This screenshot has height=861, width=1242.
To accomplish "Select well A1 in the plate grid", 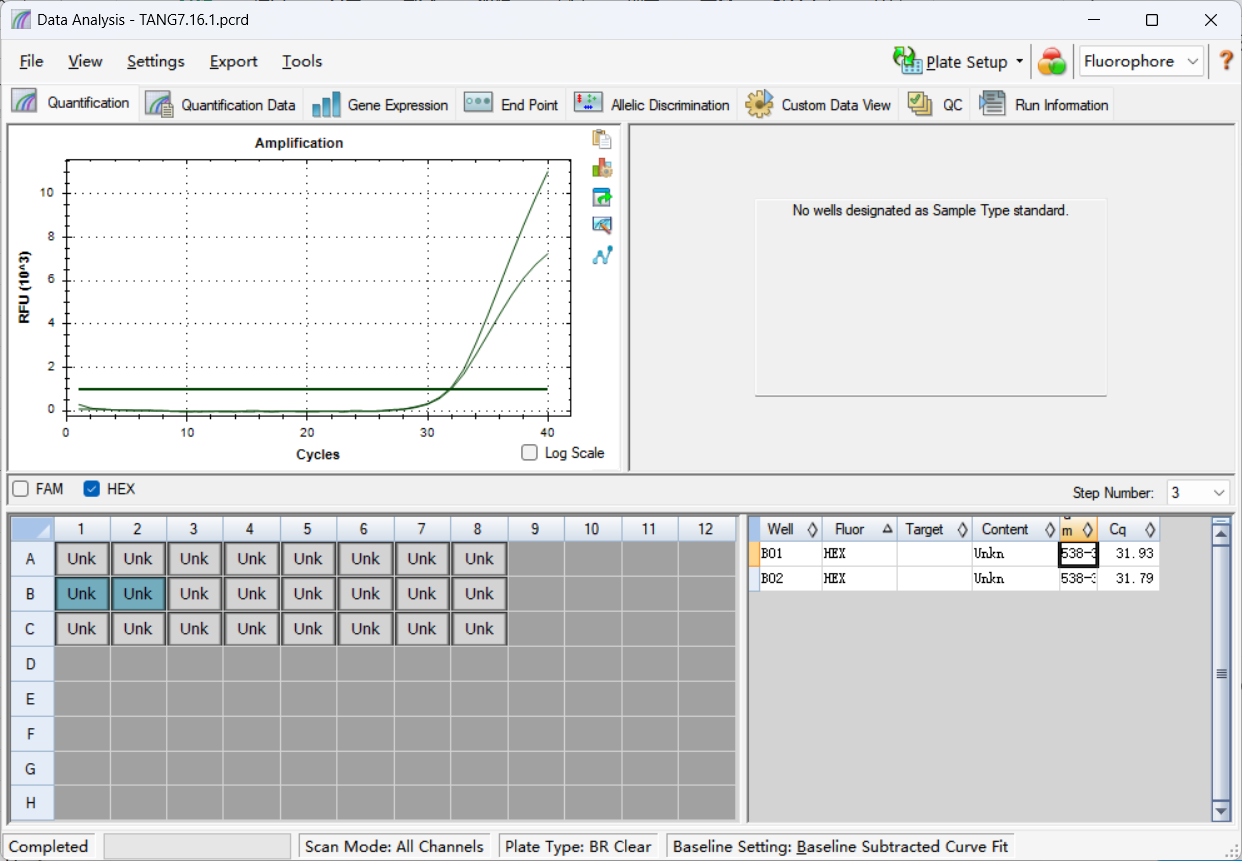I will point(82,559).
